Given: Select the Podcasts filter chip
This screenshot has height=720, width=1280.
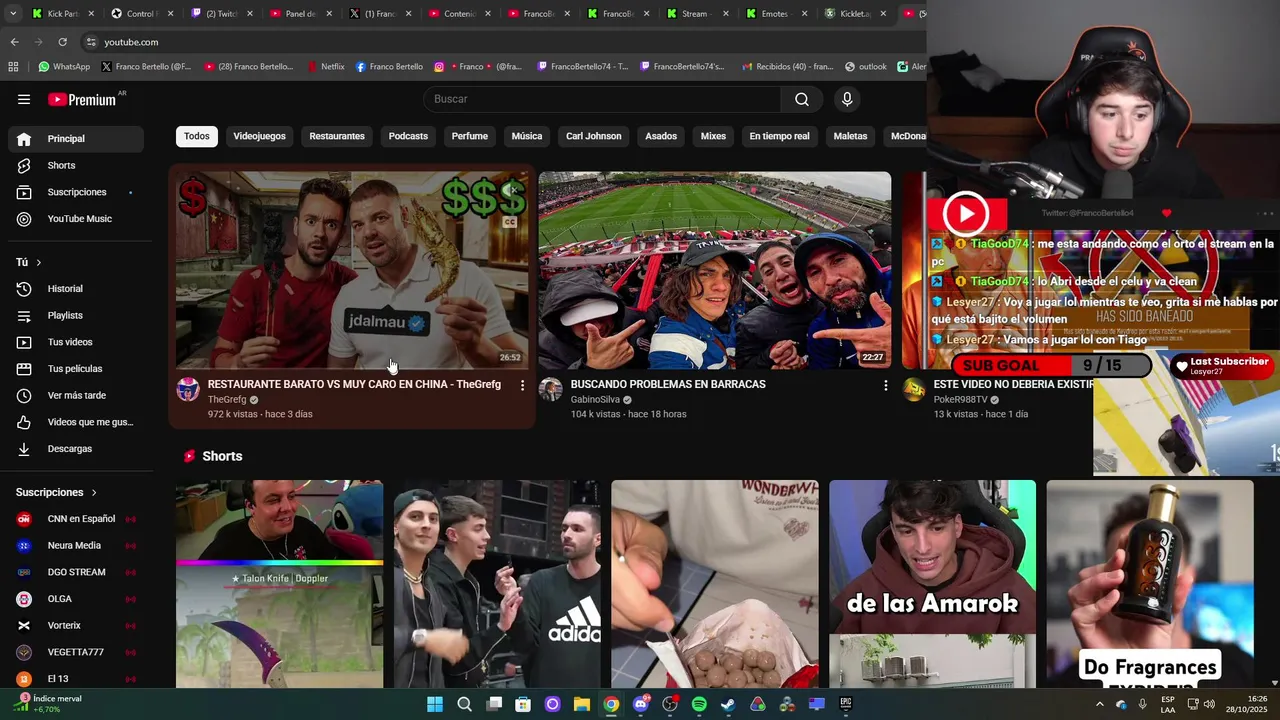Looking at the screenshot, I should tap(408, 136).
